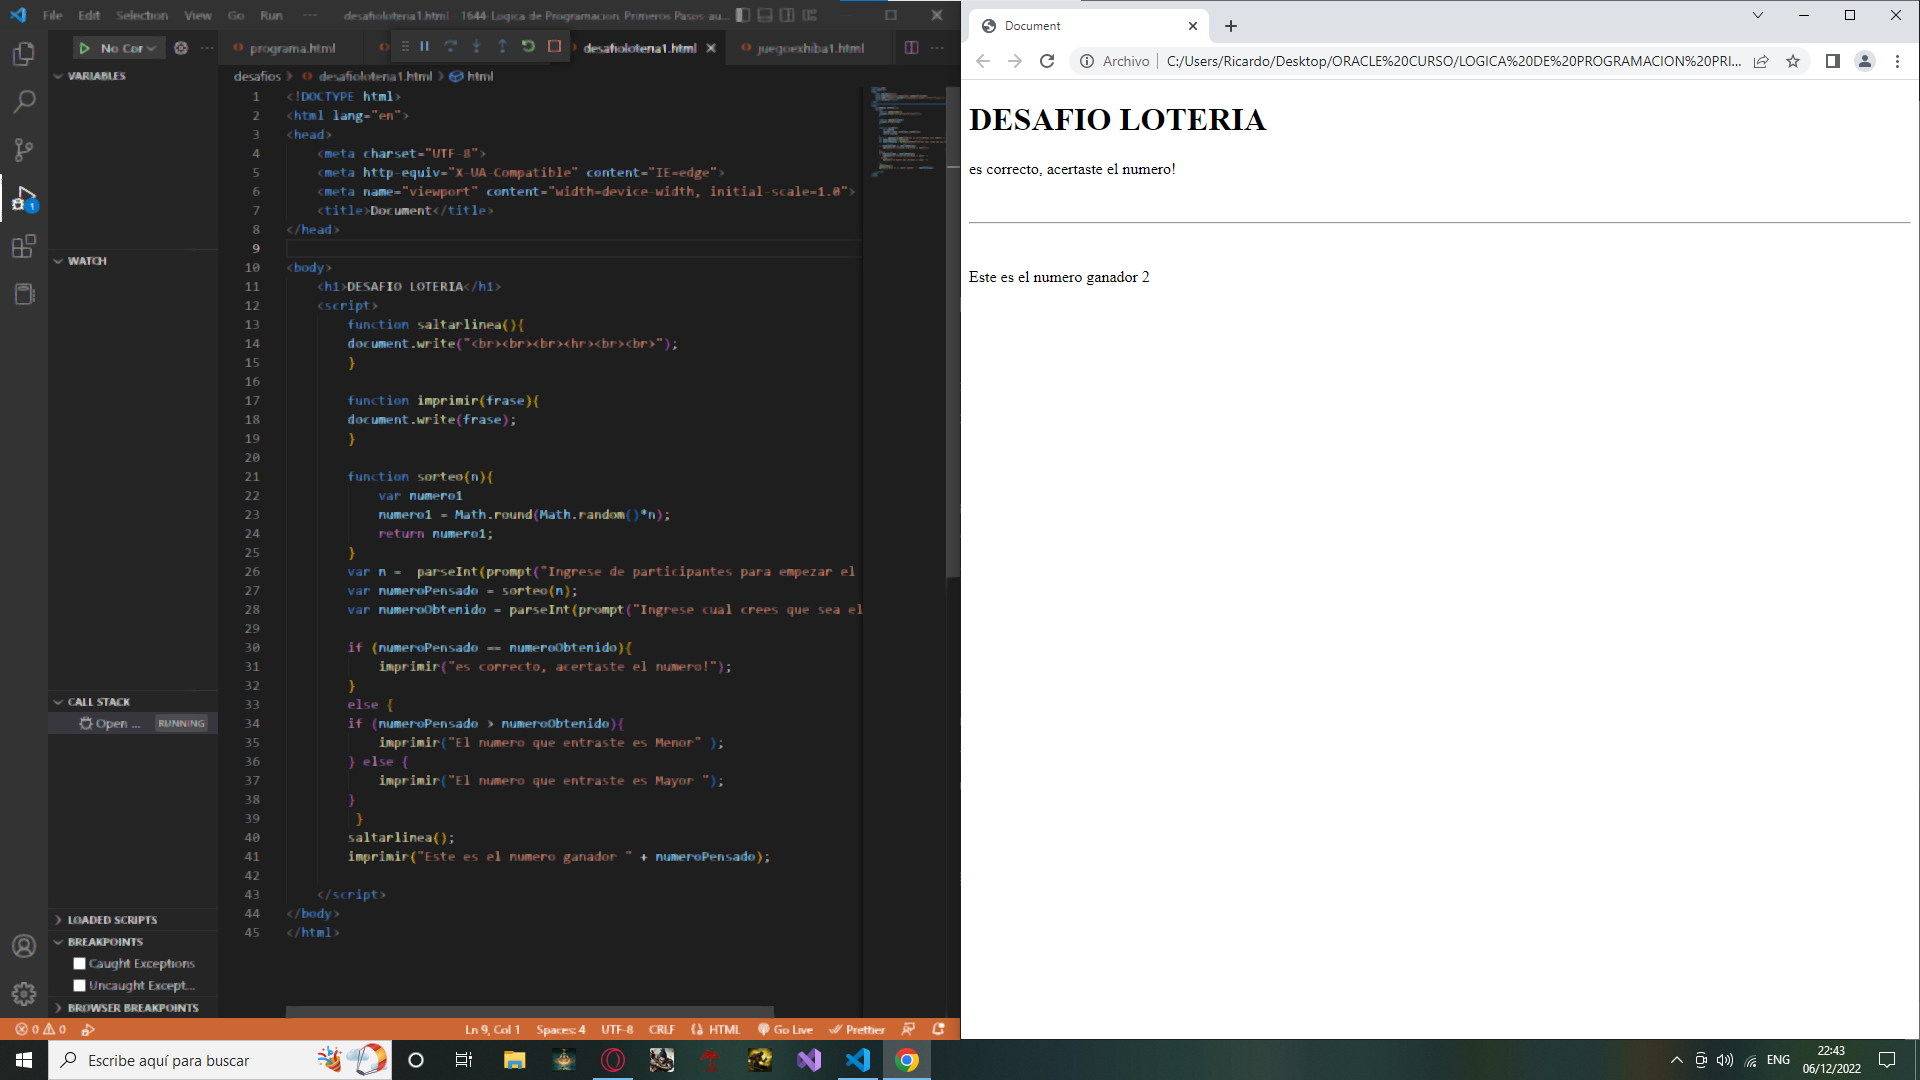The width and height of the screenshot is (1920, 1080).
Task: Start debugging with green play arrow
Action: click(85, 48)
